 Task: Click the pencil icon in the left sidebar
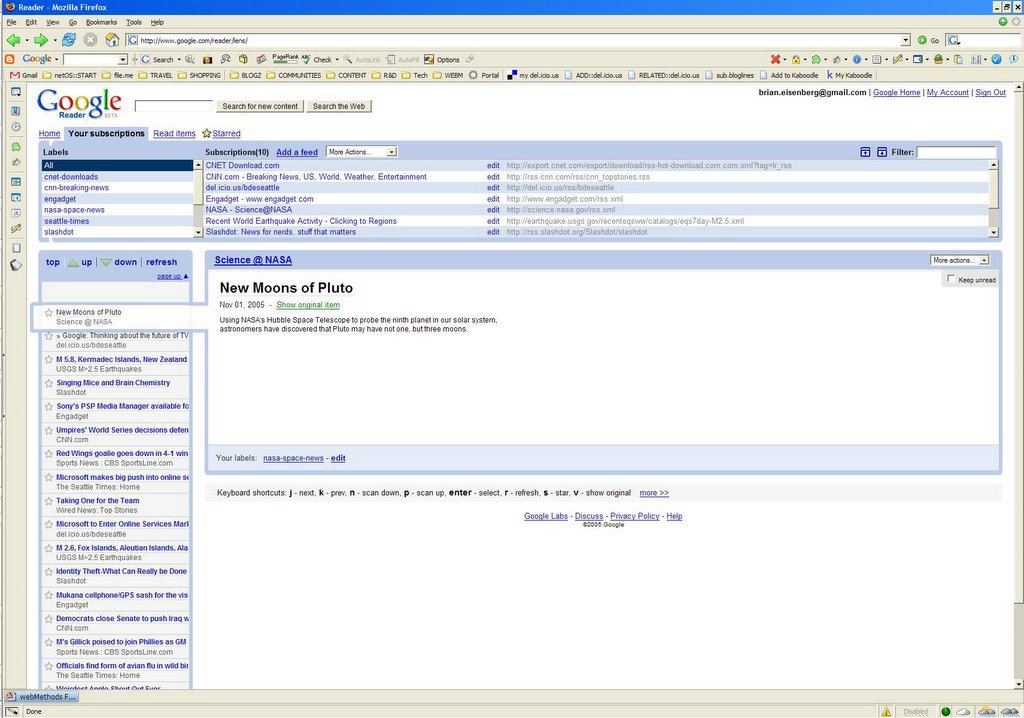tap(16, 229)
